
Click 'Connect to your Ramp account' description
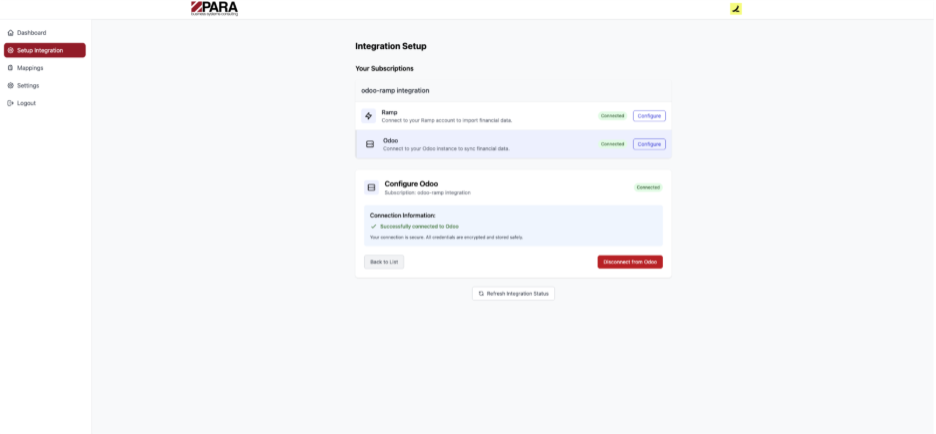[447, 121]
